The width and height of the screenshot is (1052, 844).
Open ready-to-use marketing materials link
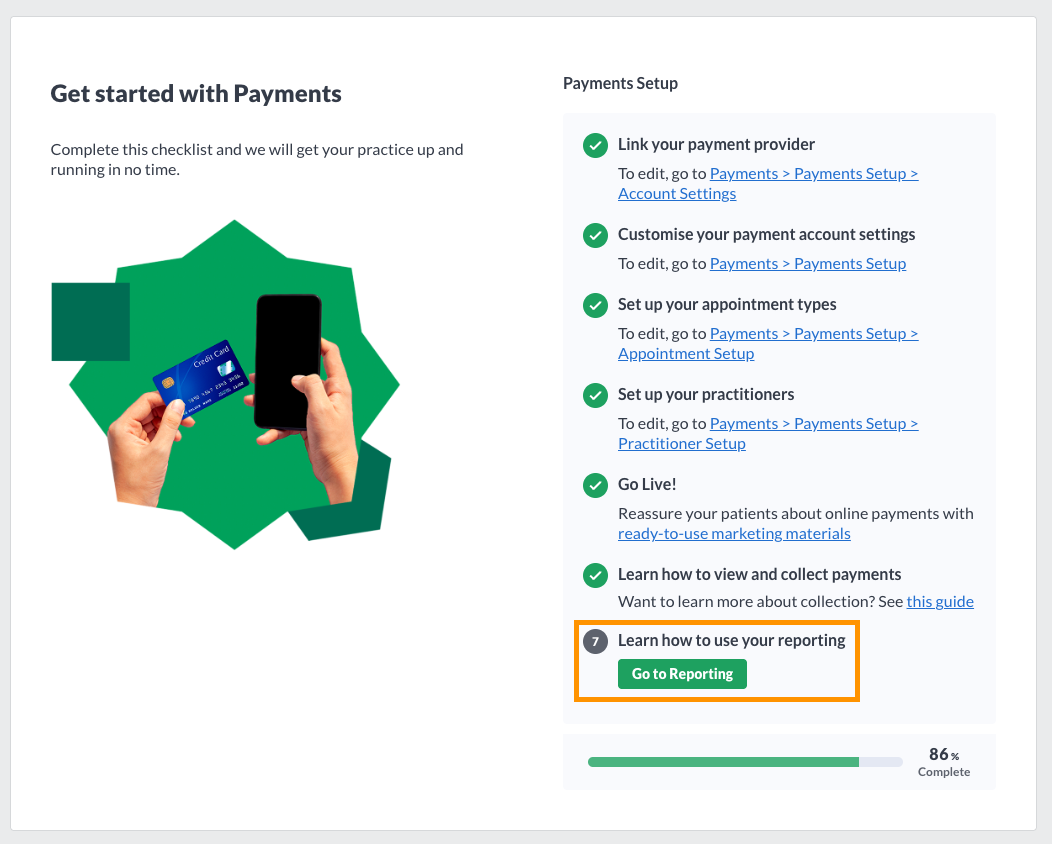tap(734, 534)
